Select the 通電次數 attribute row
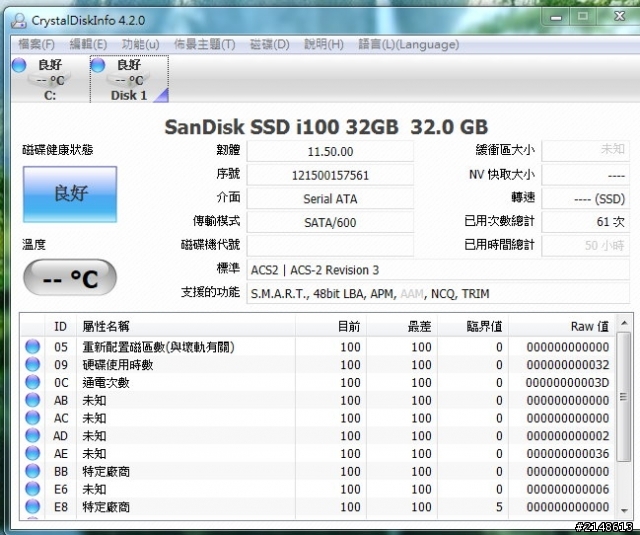Viewport: 640px width, 535px height. (318, 382)
